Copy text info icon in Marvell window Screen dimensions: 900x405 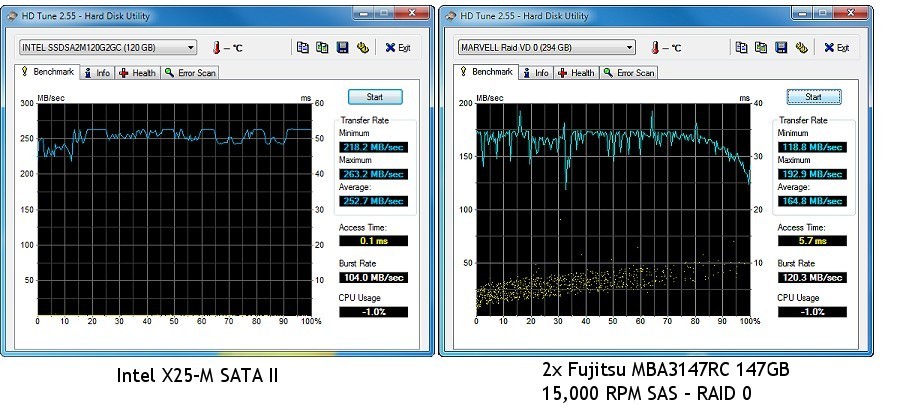pos(741,48)
